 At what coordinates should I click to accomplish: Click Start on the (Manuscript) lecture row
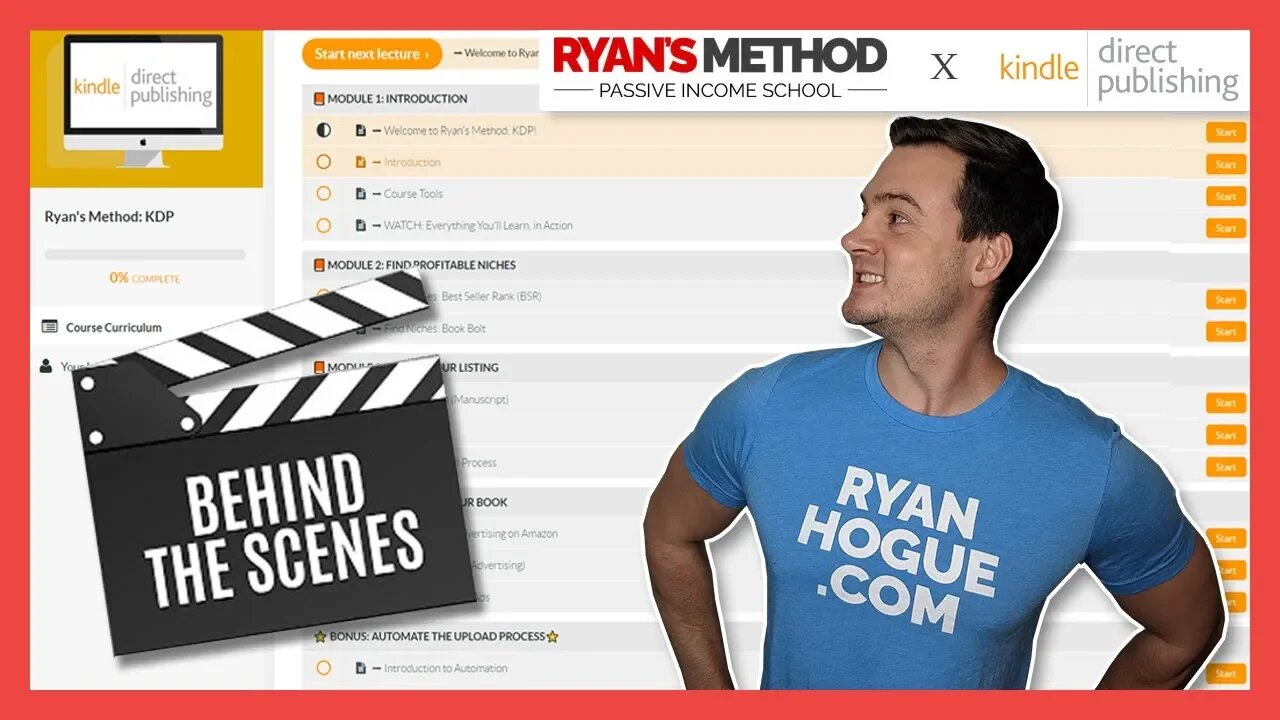click(1226, 403)
